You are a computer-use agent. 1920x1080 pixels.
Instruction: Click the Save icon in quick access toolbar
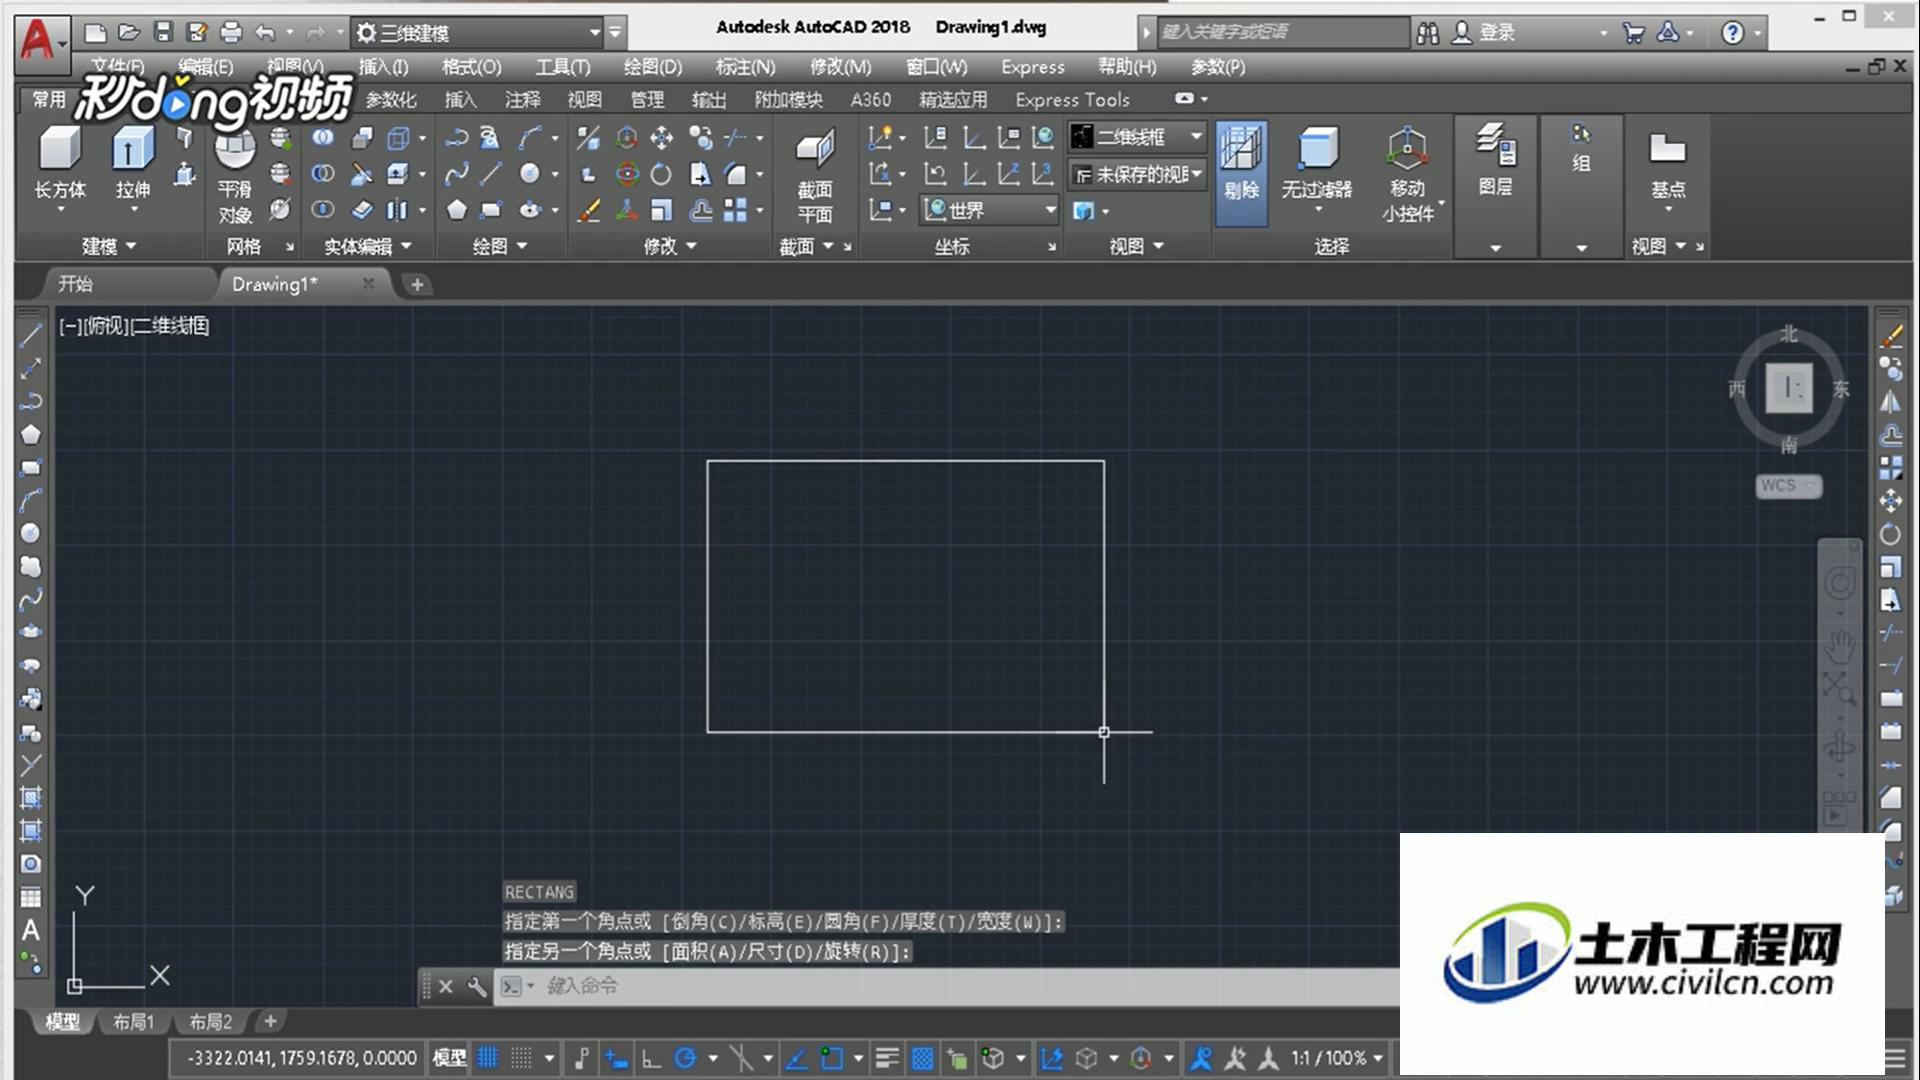tap(164, 32)
